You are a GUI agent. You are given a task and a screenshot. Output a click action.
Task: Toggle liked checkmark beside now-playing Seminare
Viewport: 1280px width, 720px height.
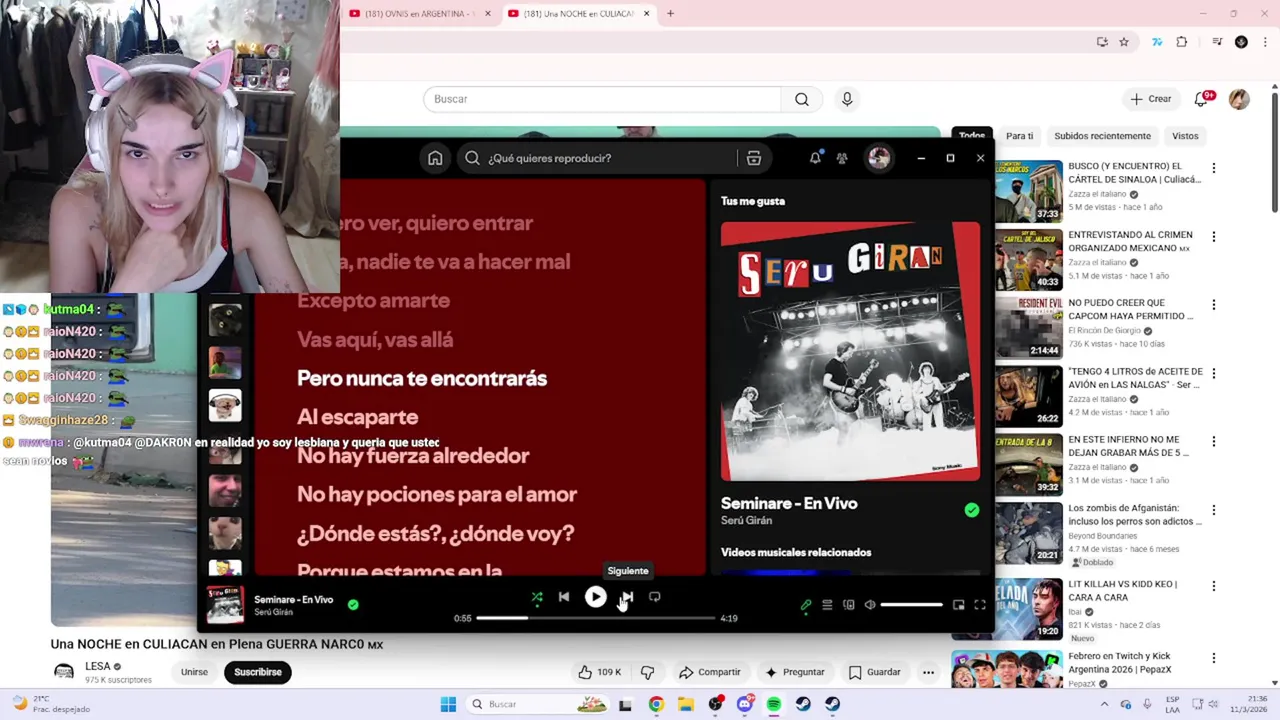(353, 604)
